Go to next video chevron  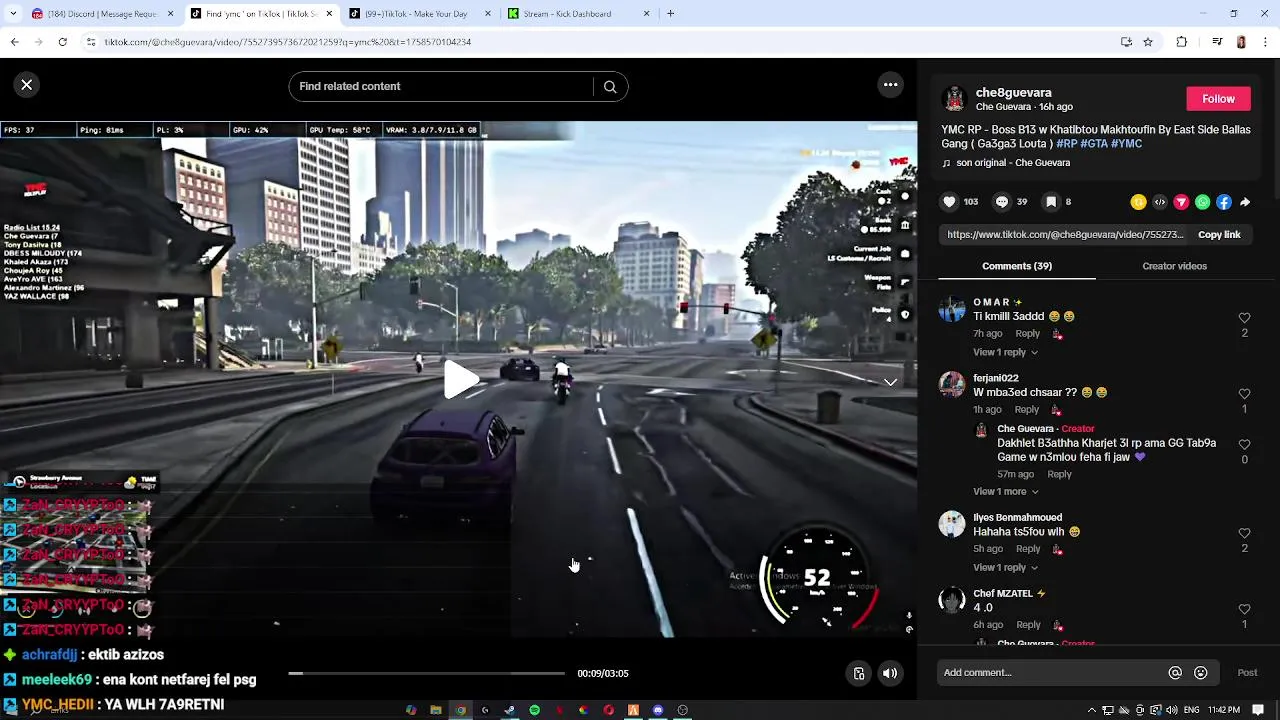890,382
